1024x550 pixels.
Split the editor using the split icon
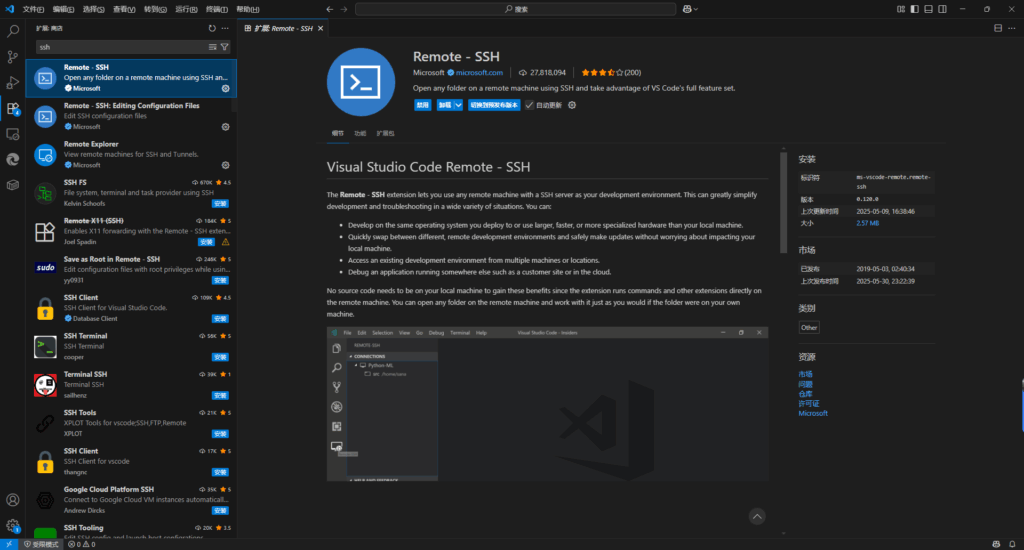click(998, 28)
